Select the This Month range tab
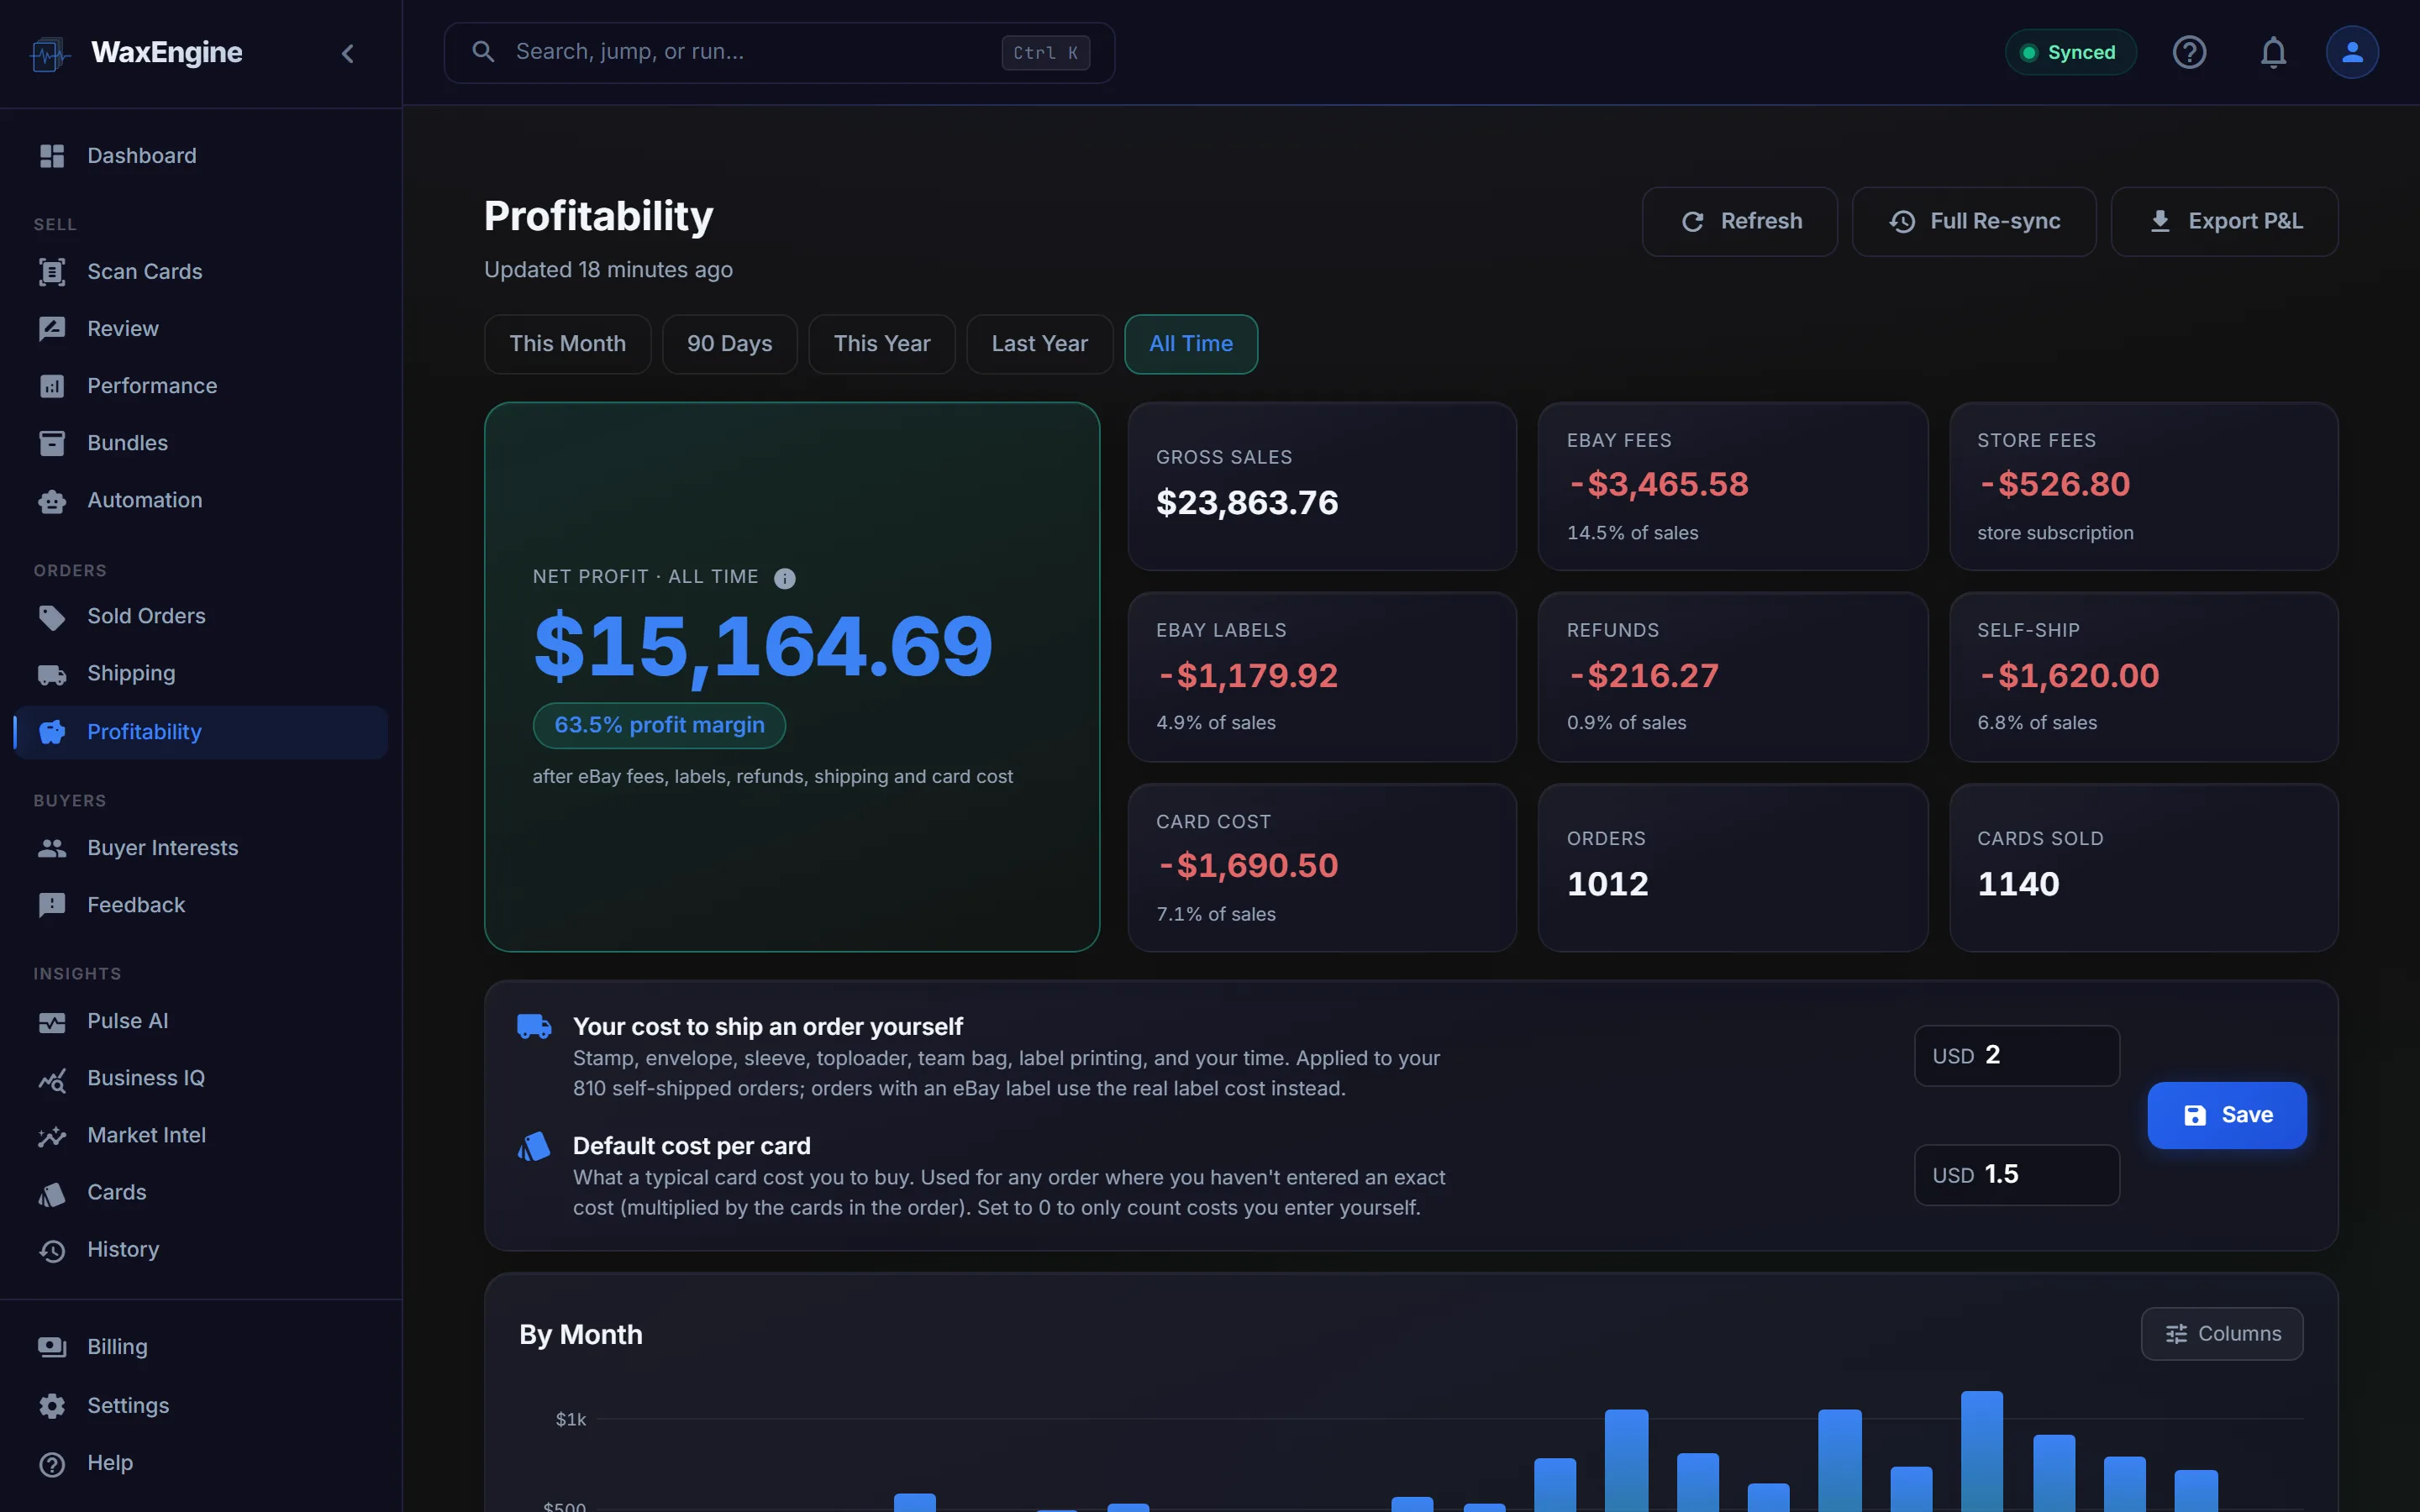This screenshot has height=1512, width=2420. (x=567, y=344)
